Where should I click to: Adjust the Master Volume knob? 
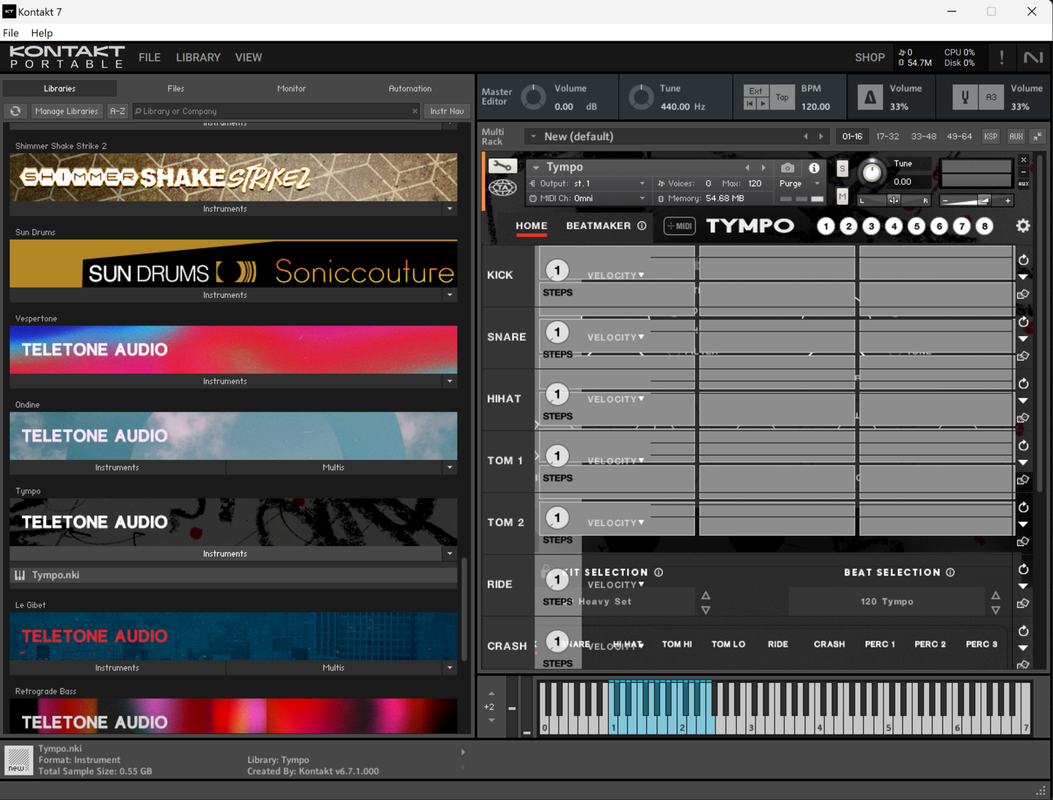click(534, 97)
